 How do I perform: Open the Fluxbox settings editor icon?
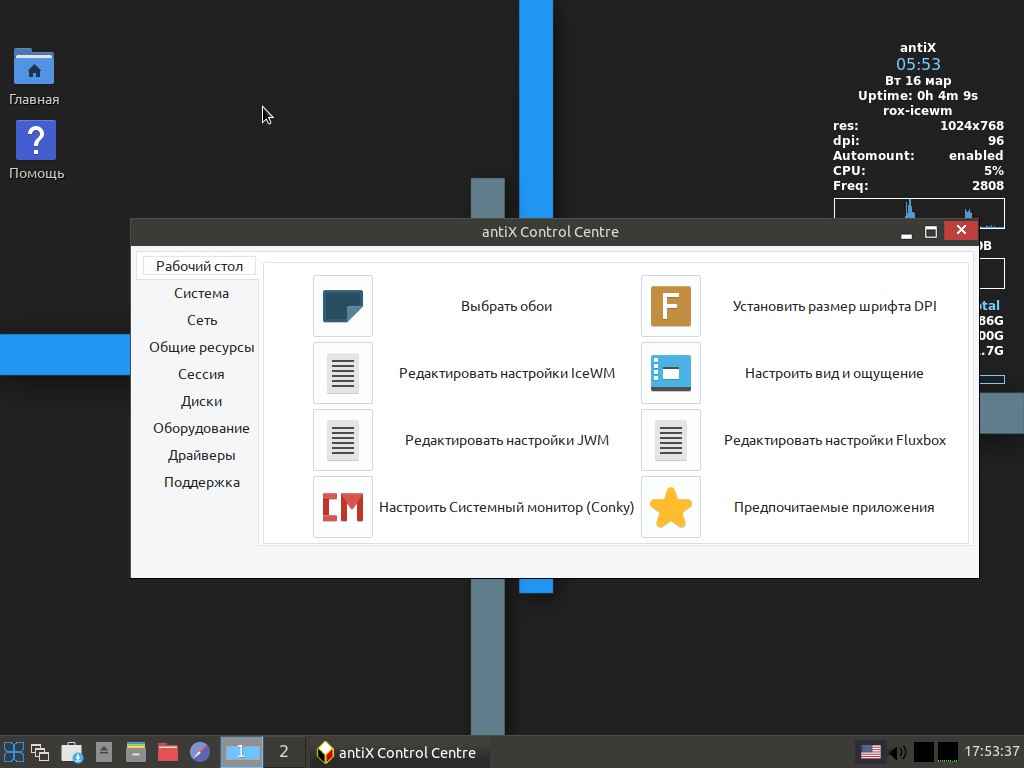[x=671, y=440]
